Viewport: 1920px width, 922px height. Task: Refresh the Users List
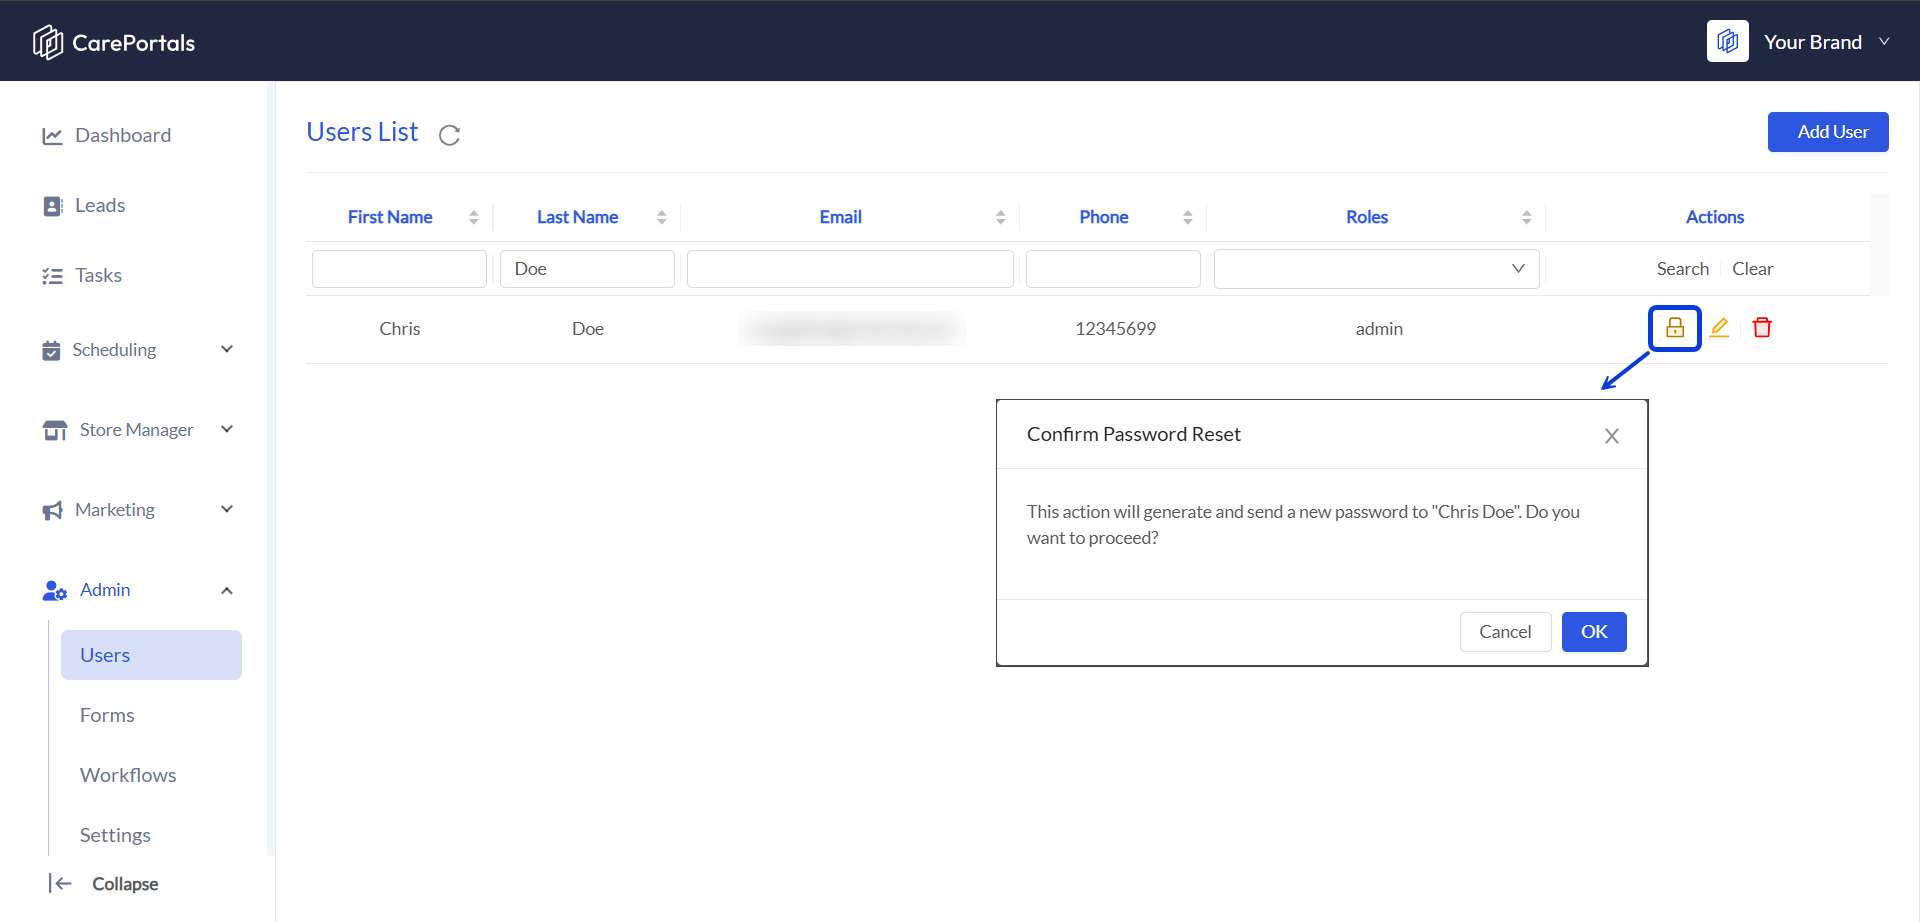tap(449, 135)
